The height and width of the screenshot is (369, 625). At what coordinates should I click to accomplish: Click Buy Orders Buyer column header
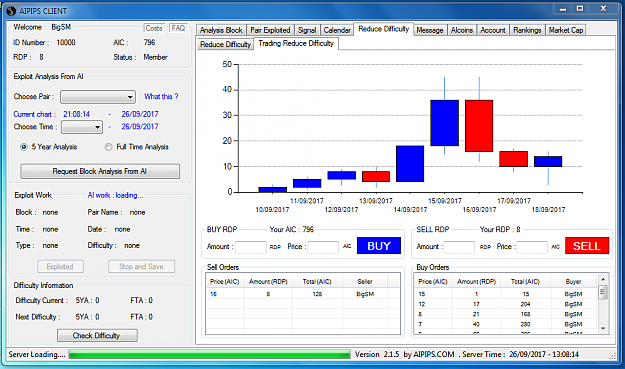click(573, 282)
